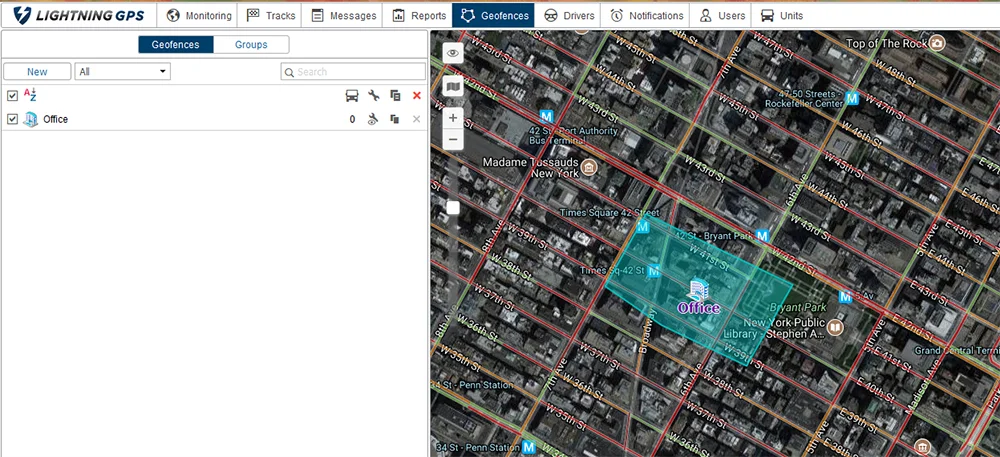Click the 42 St - Bryant Park metro icon

click(762, 236)
